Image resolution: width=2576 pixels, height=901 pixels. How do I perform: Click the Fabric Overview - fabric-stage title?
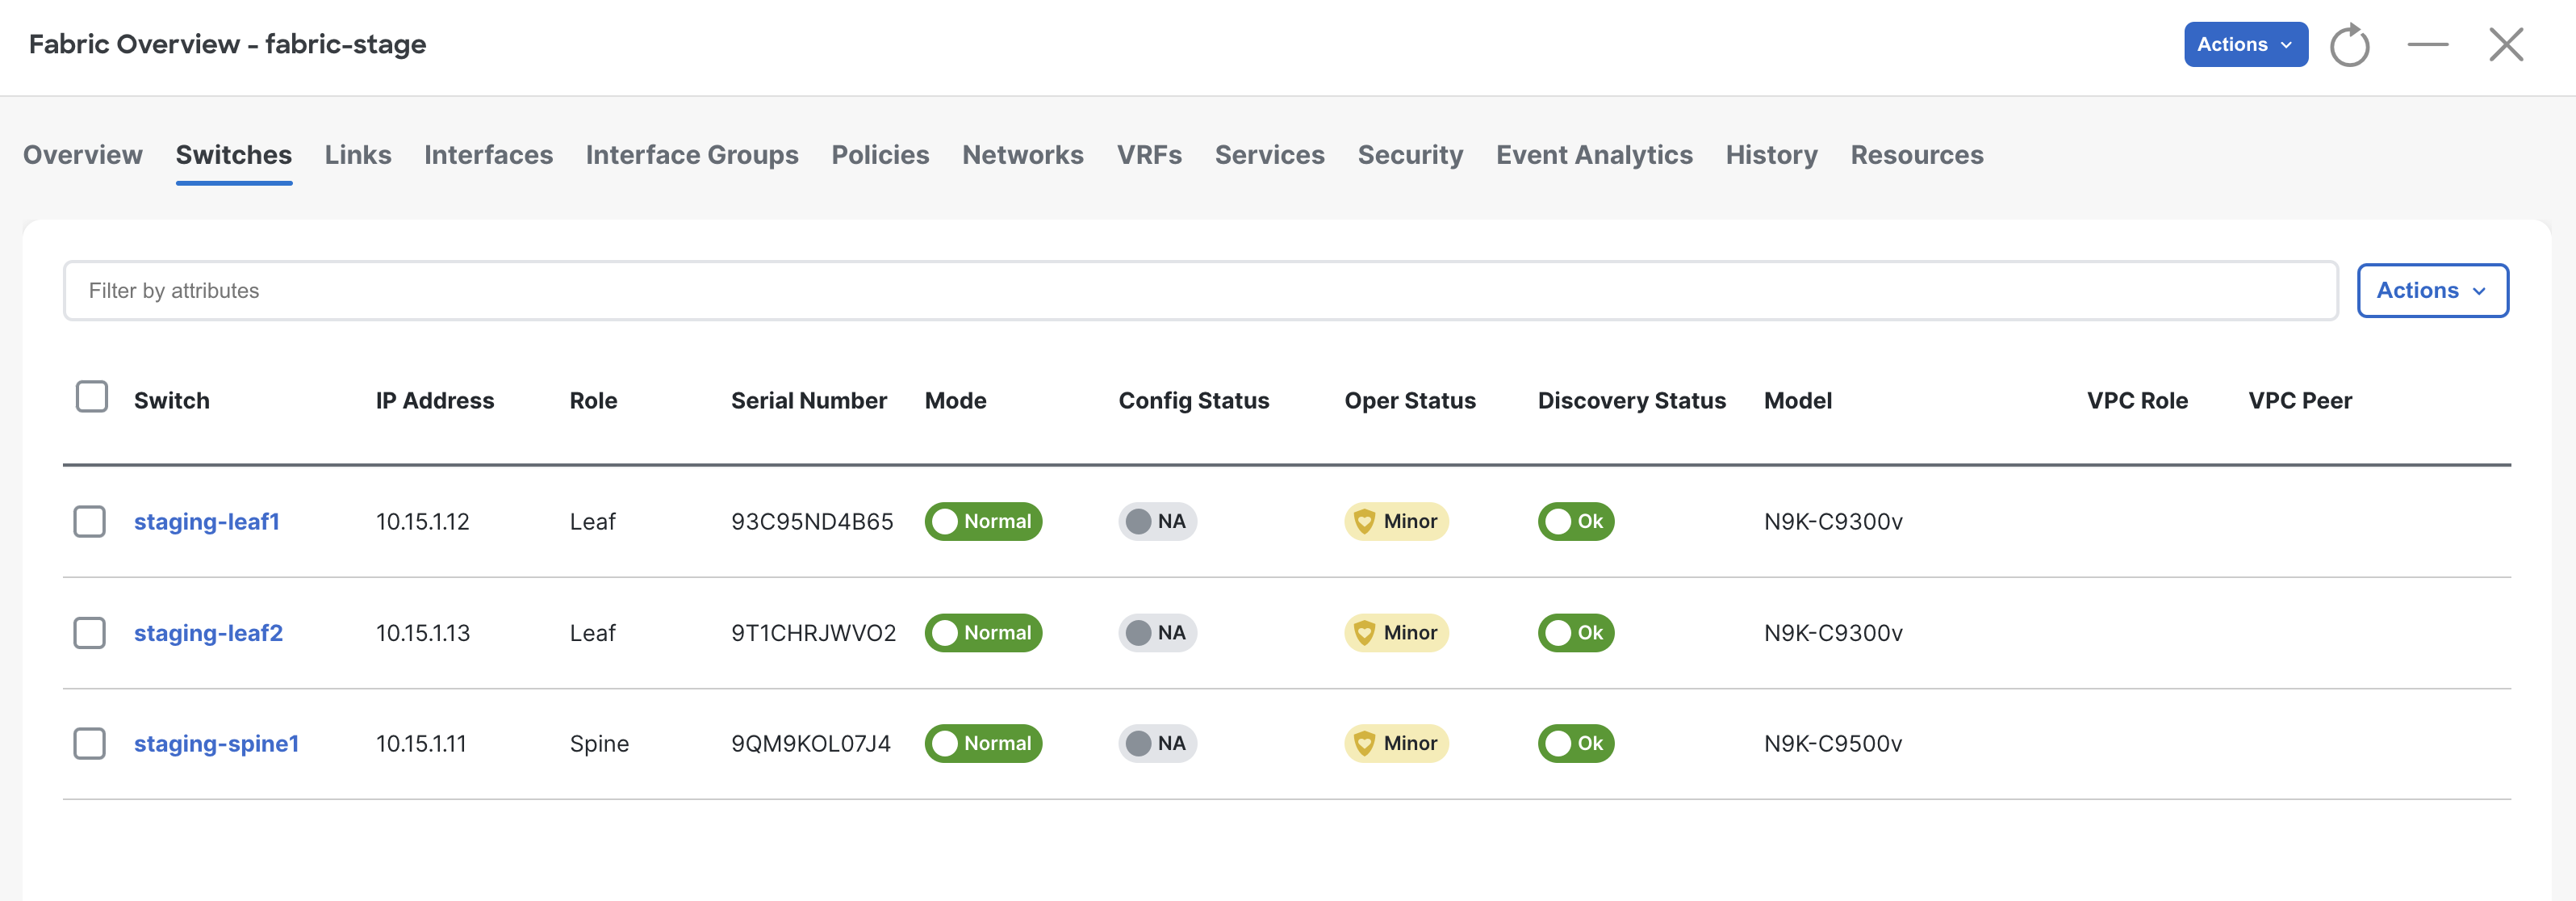227,45
